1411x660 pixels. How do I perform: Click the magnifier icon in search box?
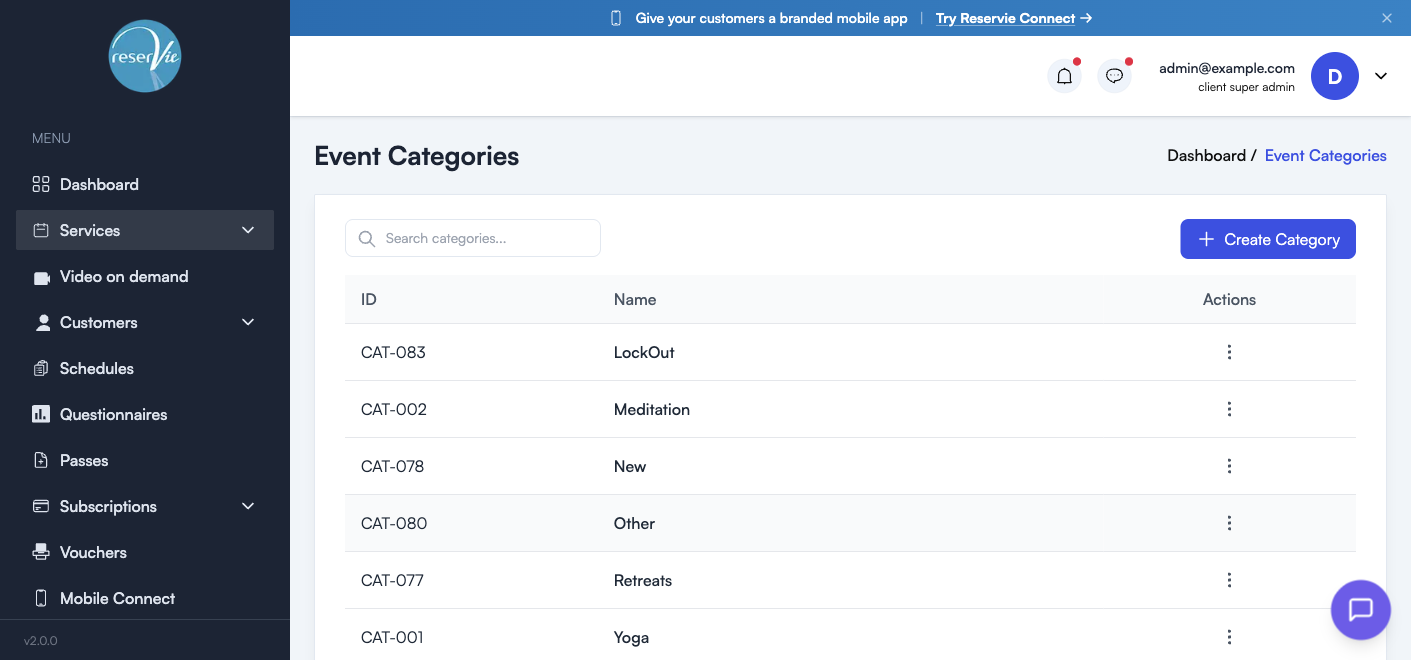point(367,238)
